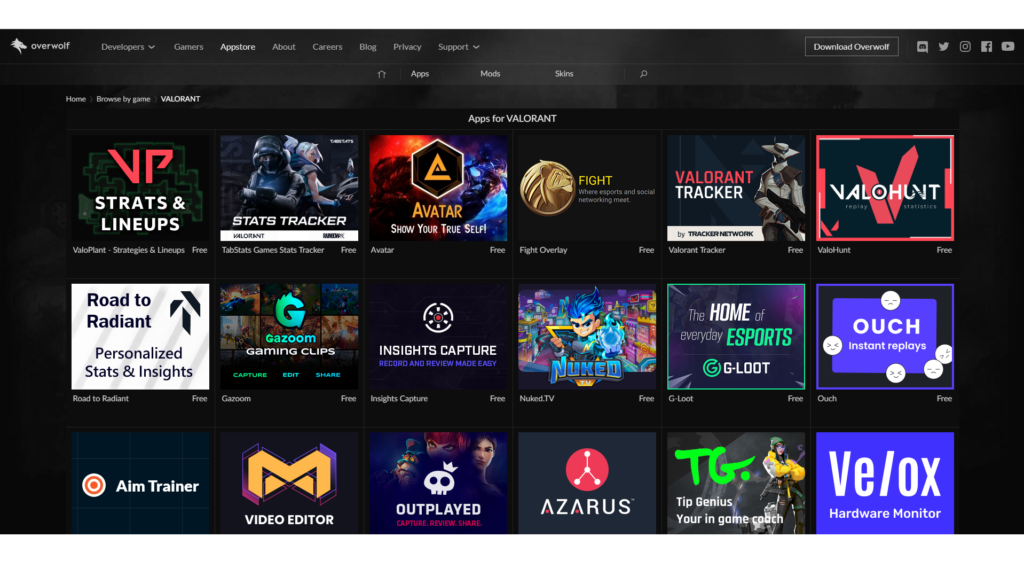Open the Video Editor thumbnail
The image size is (1024, 576).
[289, 483]
